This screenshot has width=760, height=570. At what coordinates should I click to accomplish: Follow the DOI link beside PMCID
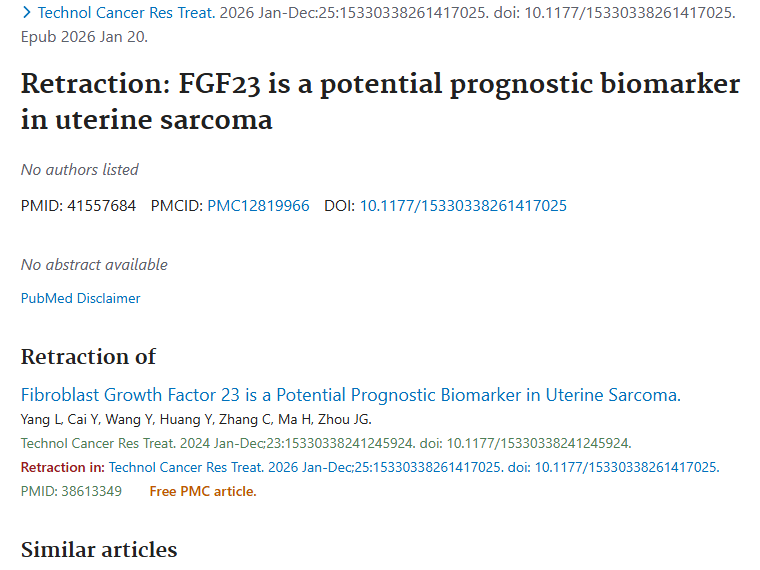463,206
